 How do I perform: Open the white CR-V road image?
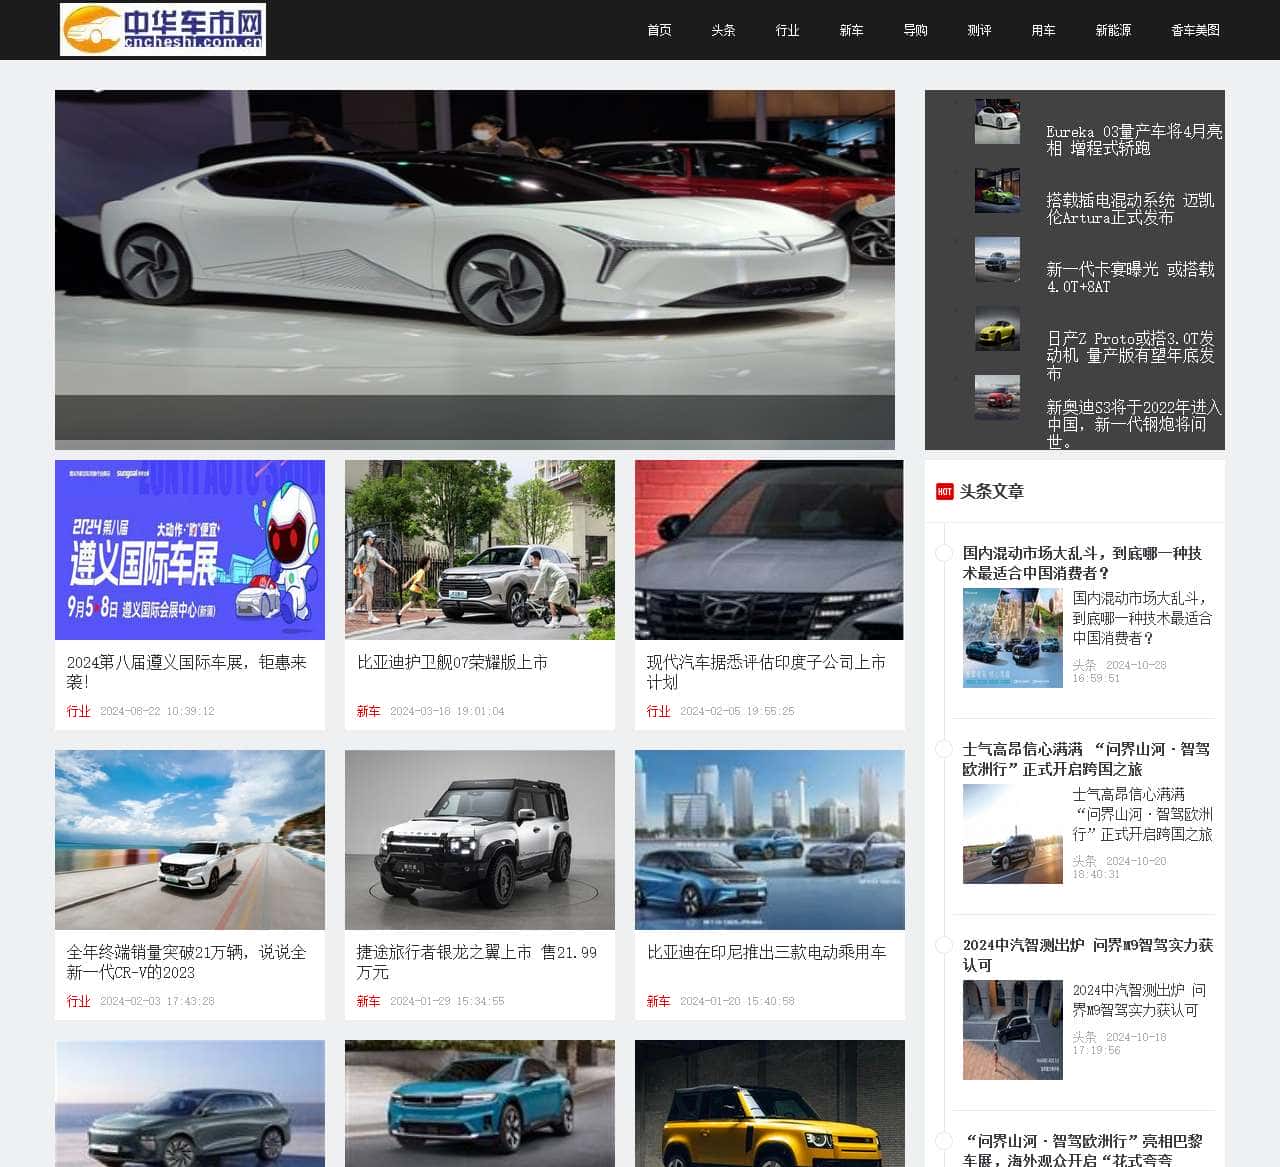tap(190, 840)
